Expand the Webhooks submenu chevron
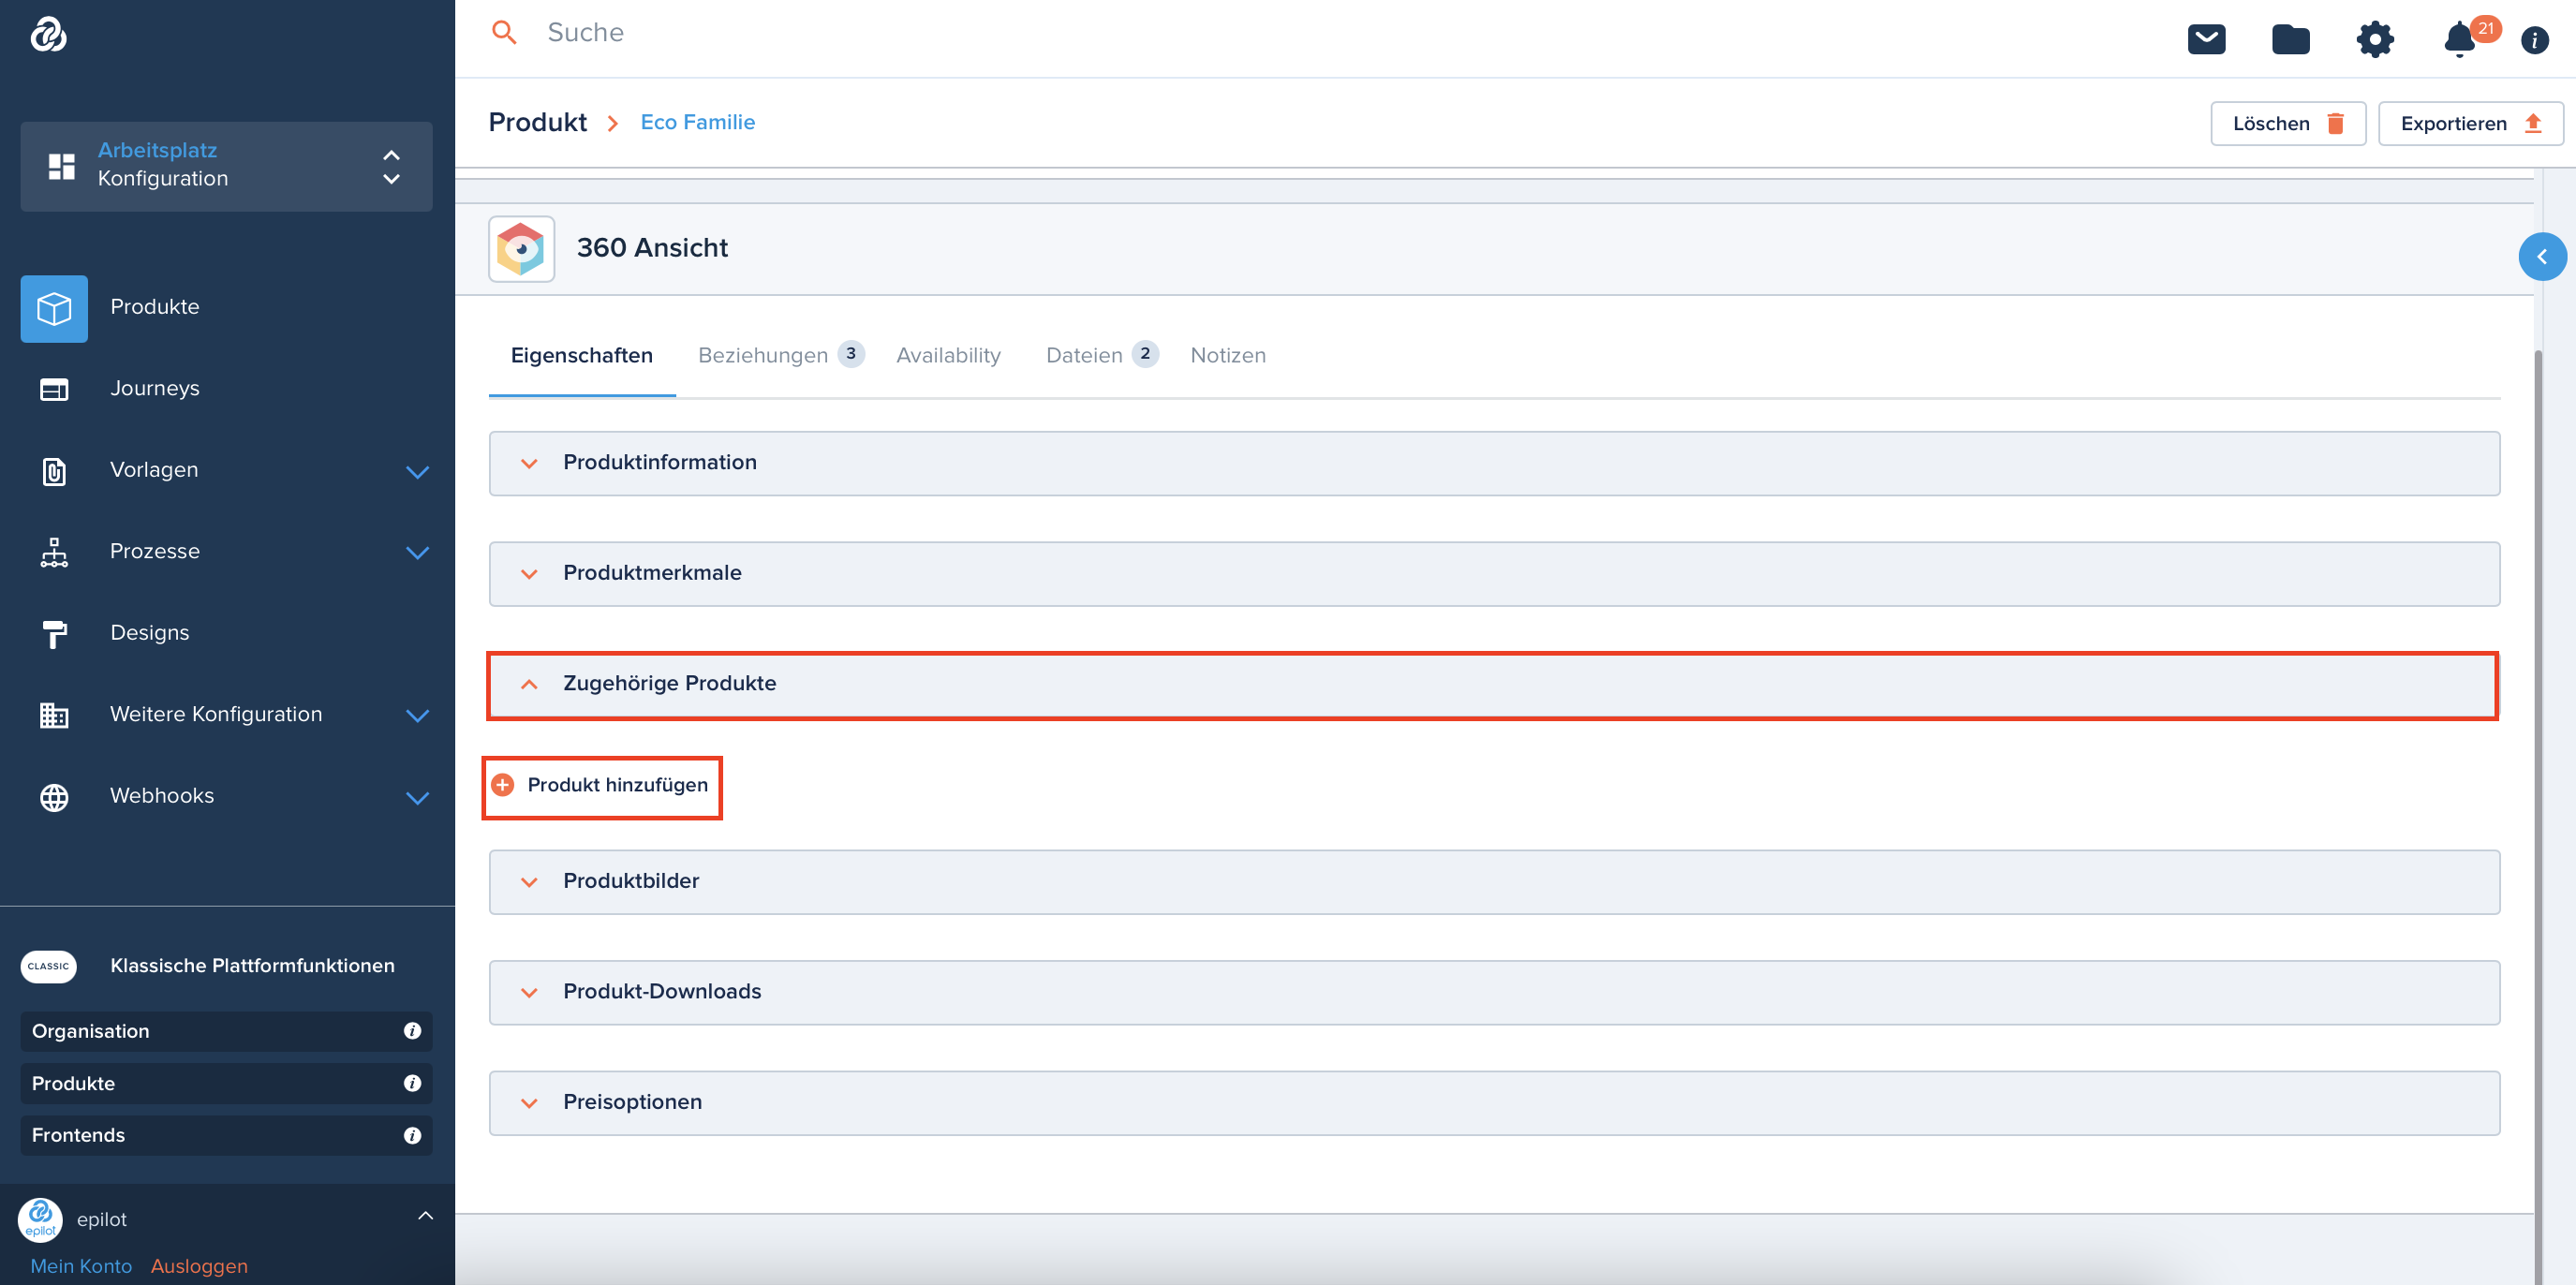Screen dimensions: 2576x1285 click(x=418, y=798)
